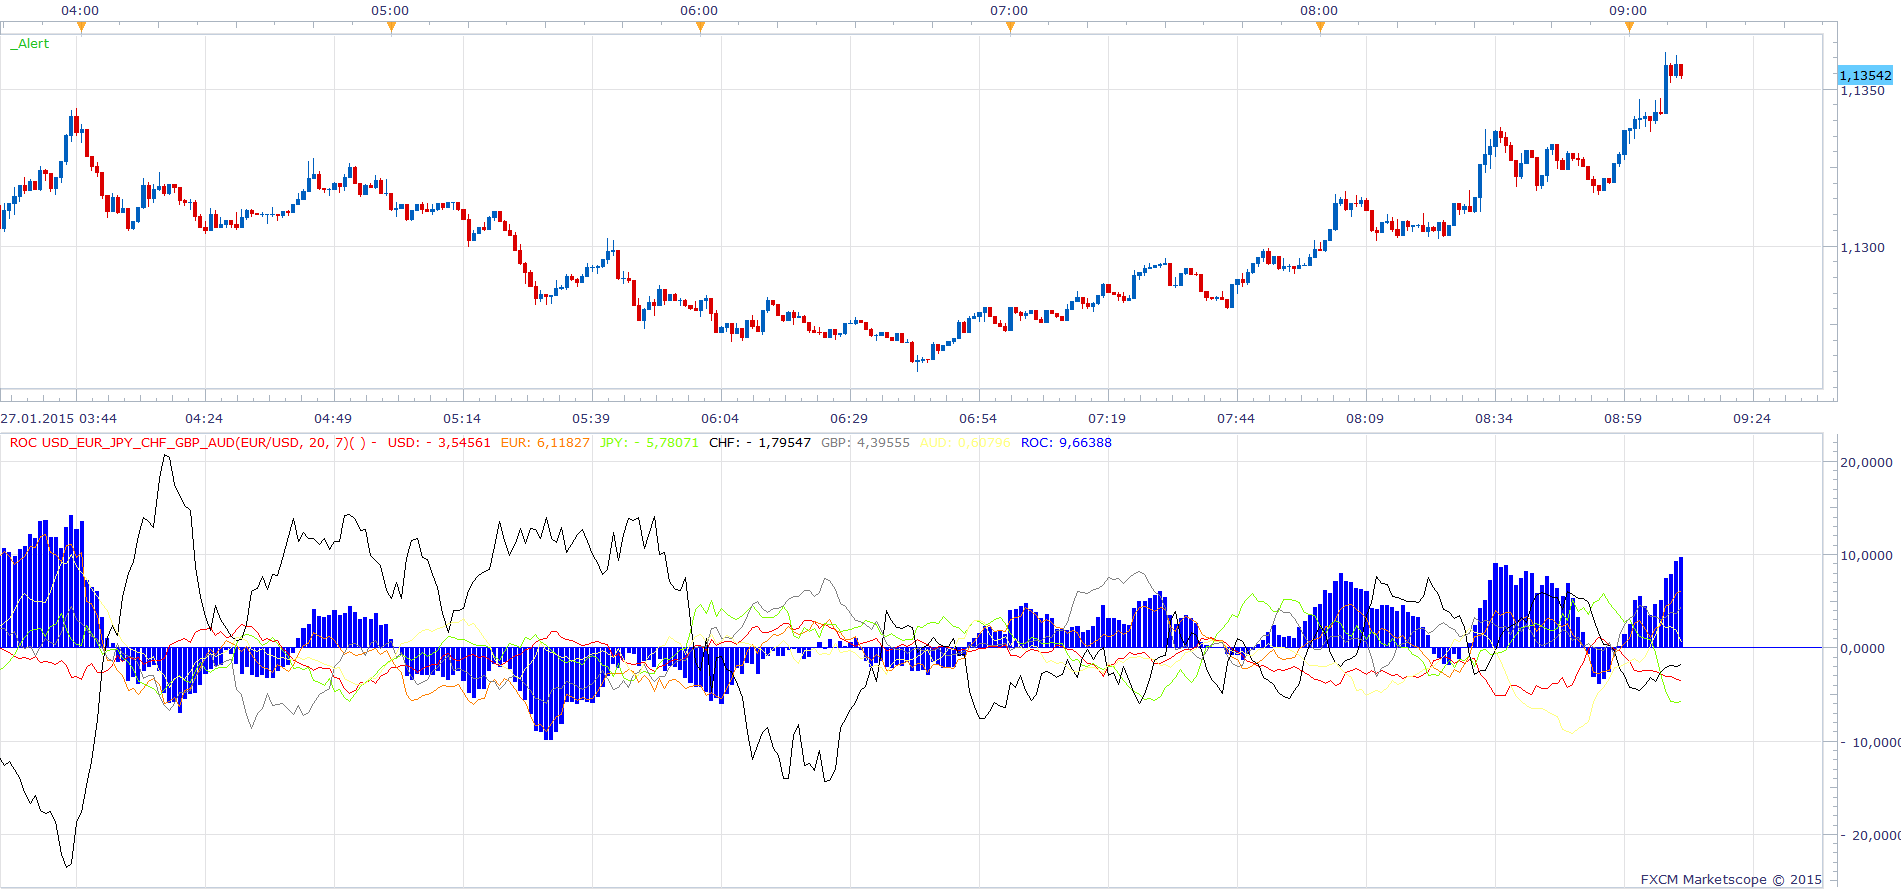Click the 08:59 time axis label
Viewport: 1903px width, 889px height.
click(1623, 419)
